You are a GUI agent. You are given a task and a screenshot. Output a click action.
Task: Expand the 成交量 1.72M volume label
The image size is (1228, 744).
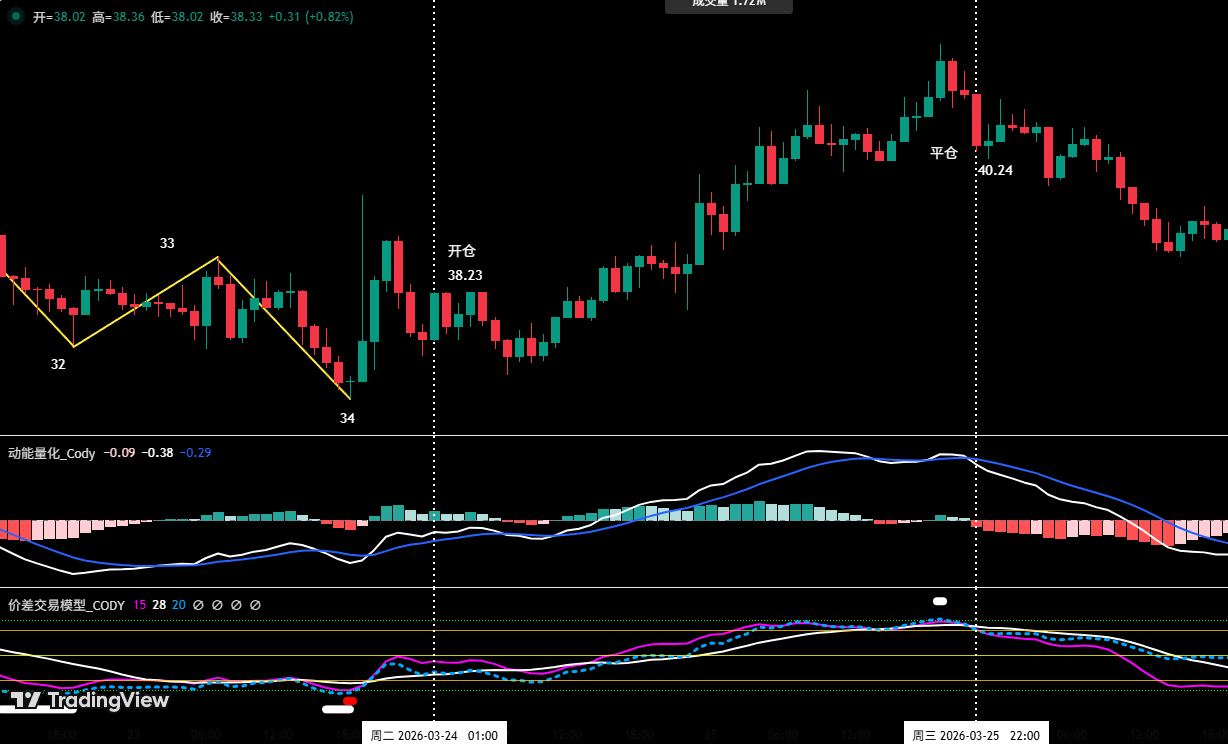[x=728, y=6]
